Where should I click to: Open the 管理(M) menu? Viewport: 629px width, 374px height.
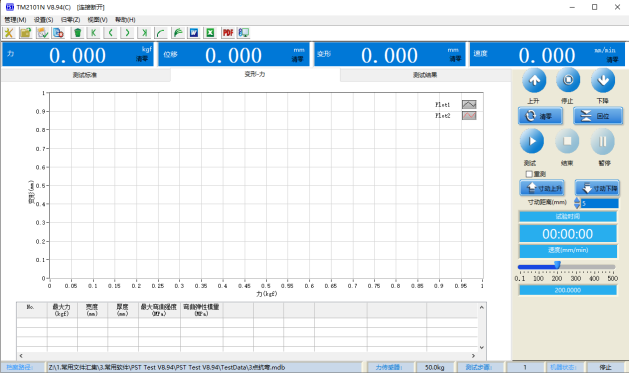[15, 20]
